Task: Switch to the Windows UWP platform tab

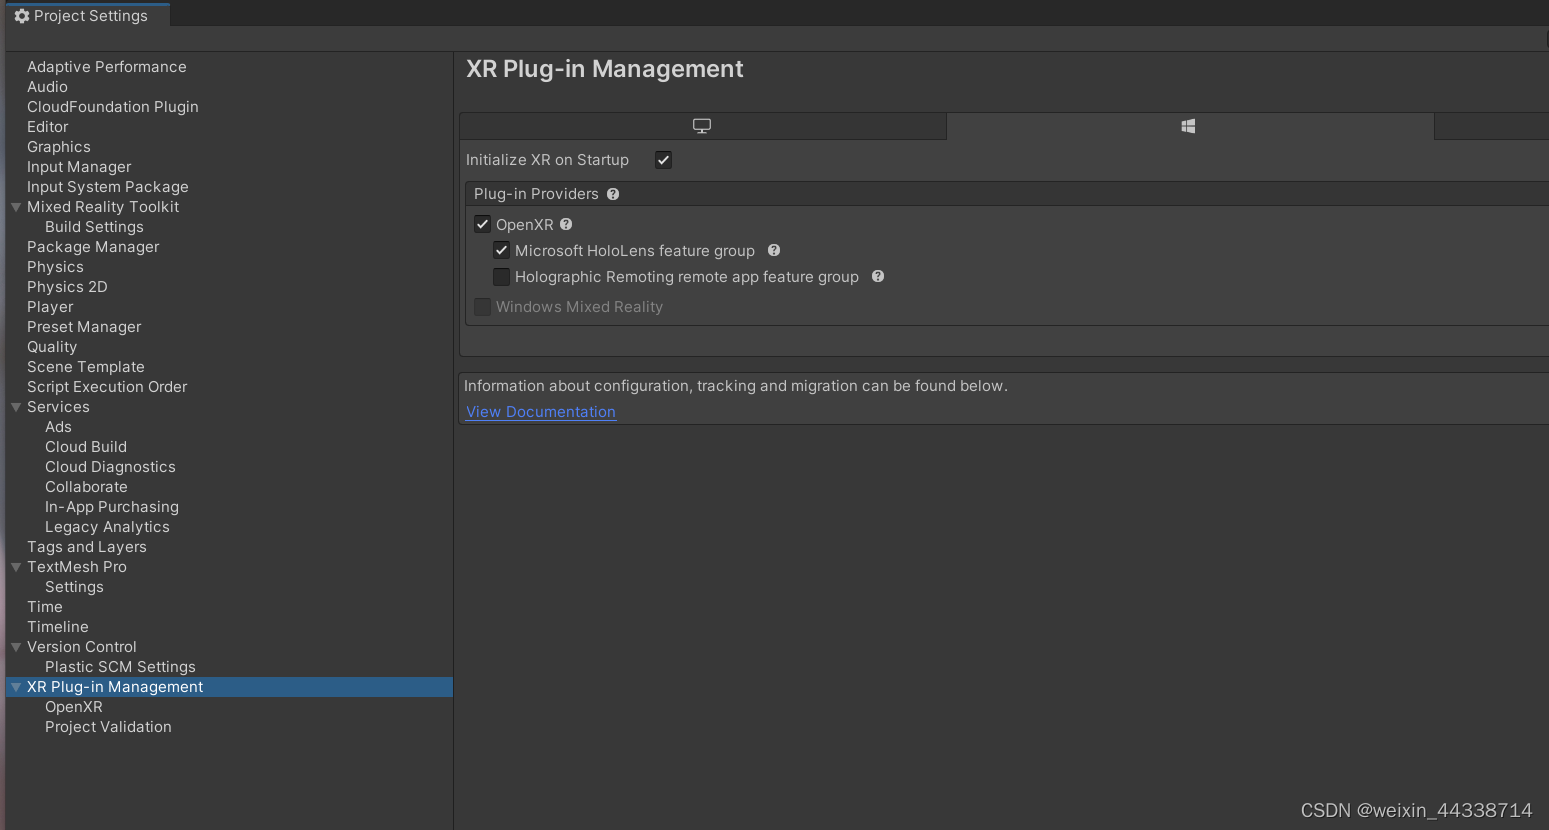Action: pyautogui.click(x=1189, y=126)
